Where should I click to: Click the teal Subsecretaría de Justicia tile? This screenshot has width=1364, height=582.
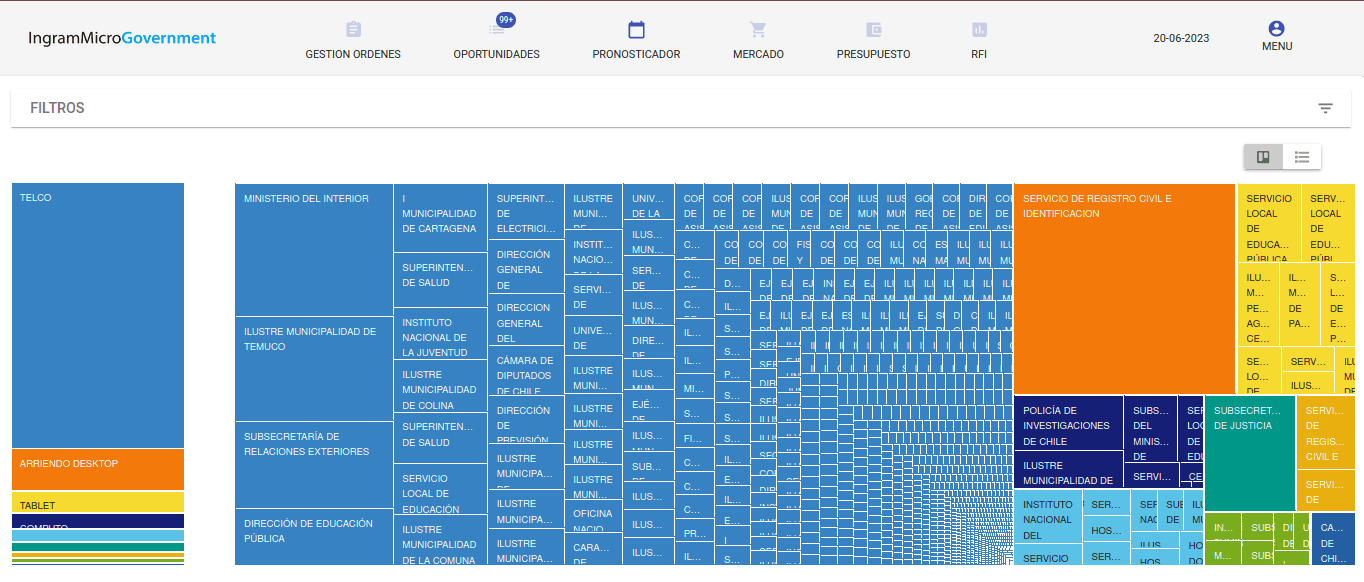click(1250, 453)
